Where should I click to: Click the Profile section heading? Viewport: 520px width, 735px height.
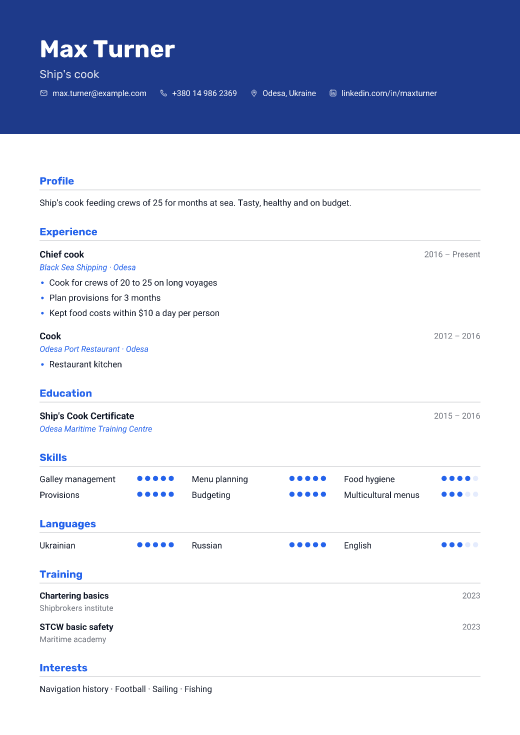pyautogui.click(x=57, y=181)
